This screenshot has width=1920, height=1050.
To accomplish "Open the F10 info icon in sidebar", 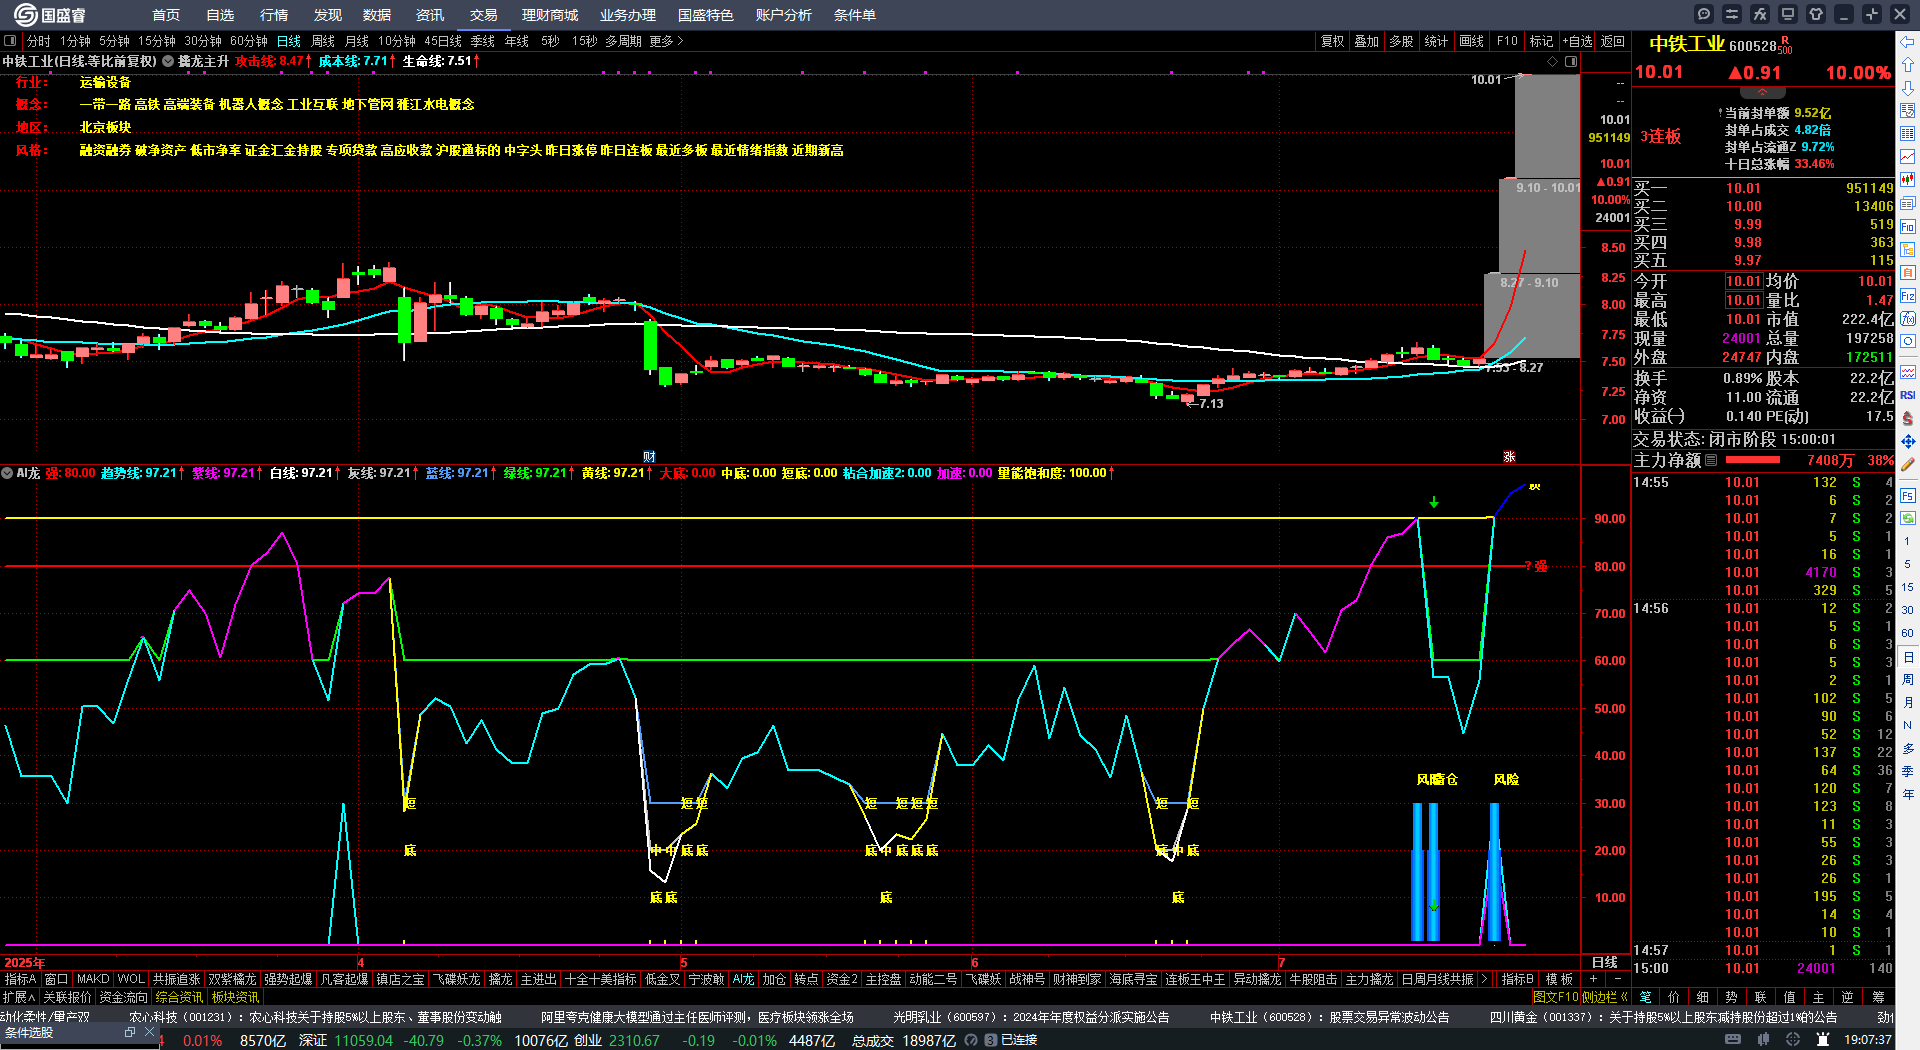I will [1908, 226].
